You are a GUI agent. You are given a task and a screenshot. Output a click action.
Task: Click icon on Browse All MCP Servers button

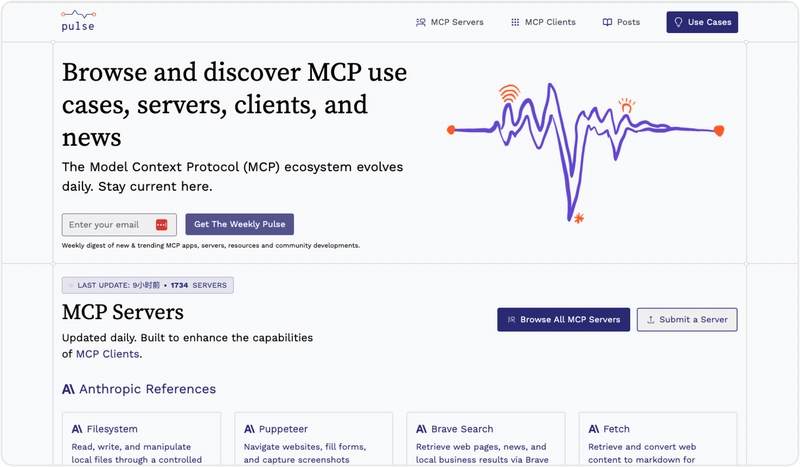coord(511,320)
